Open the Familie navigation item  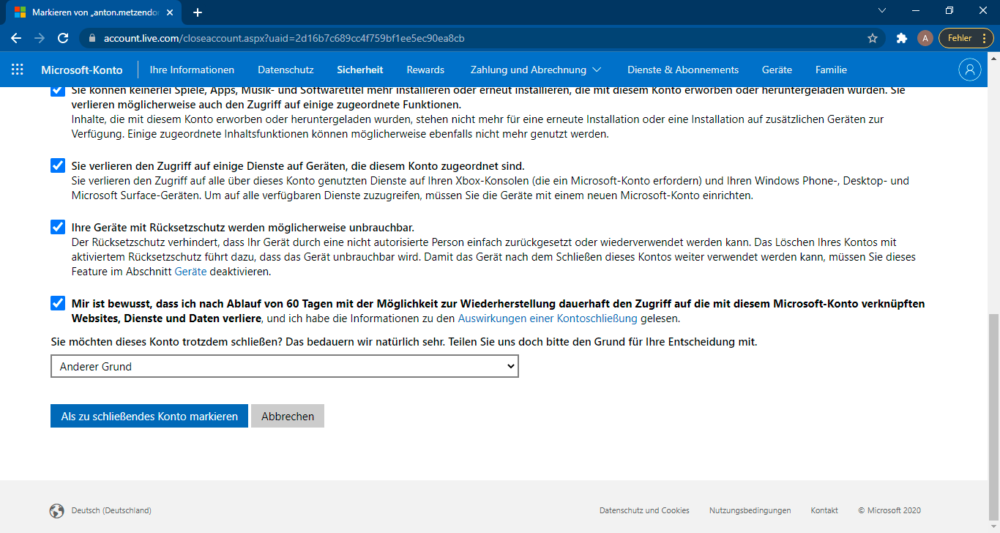831,69
